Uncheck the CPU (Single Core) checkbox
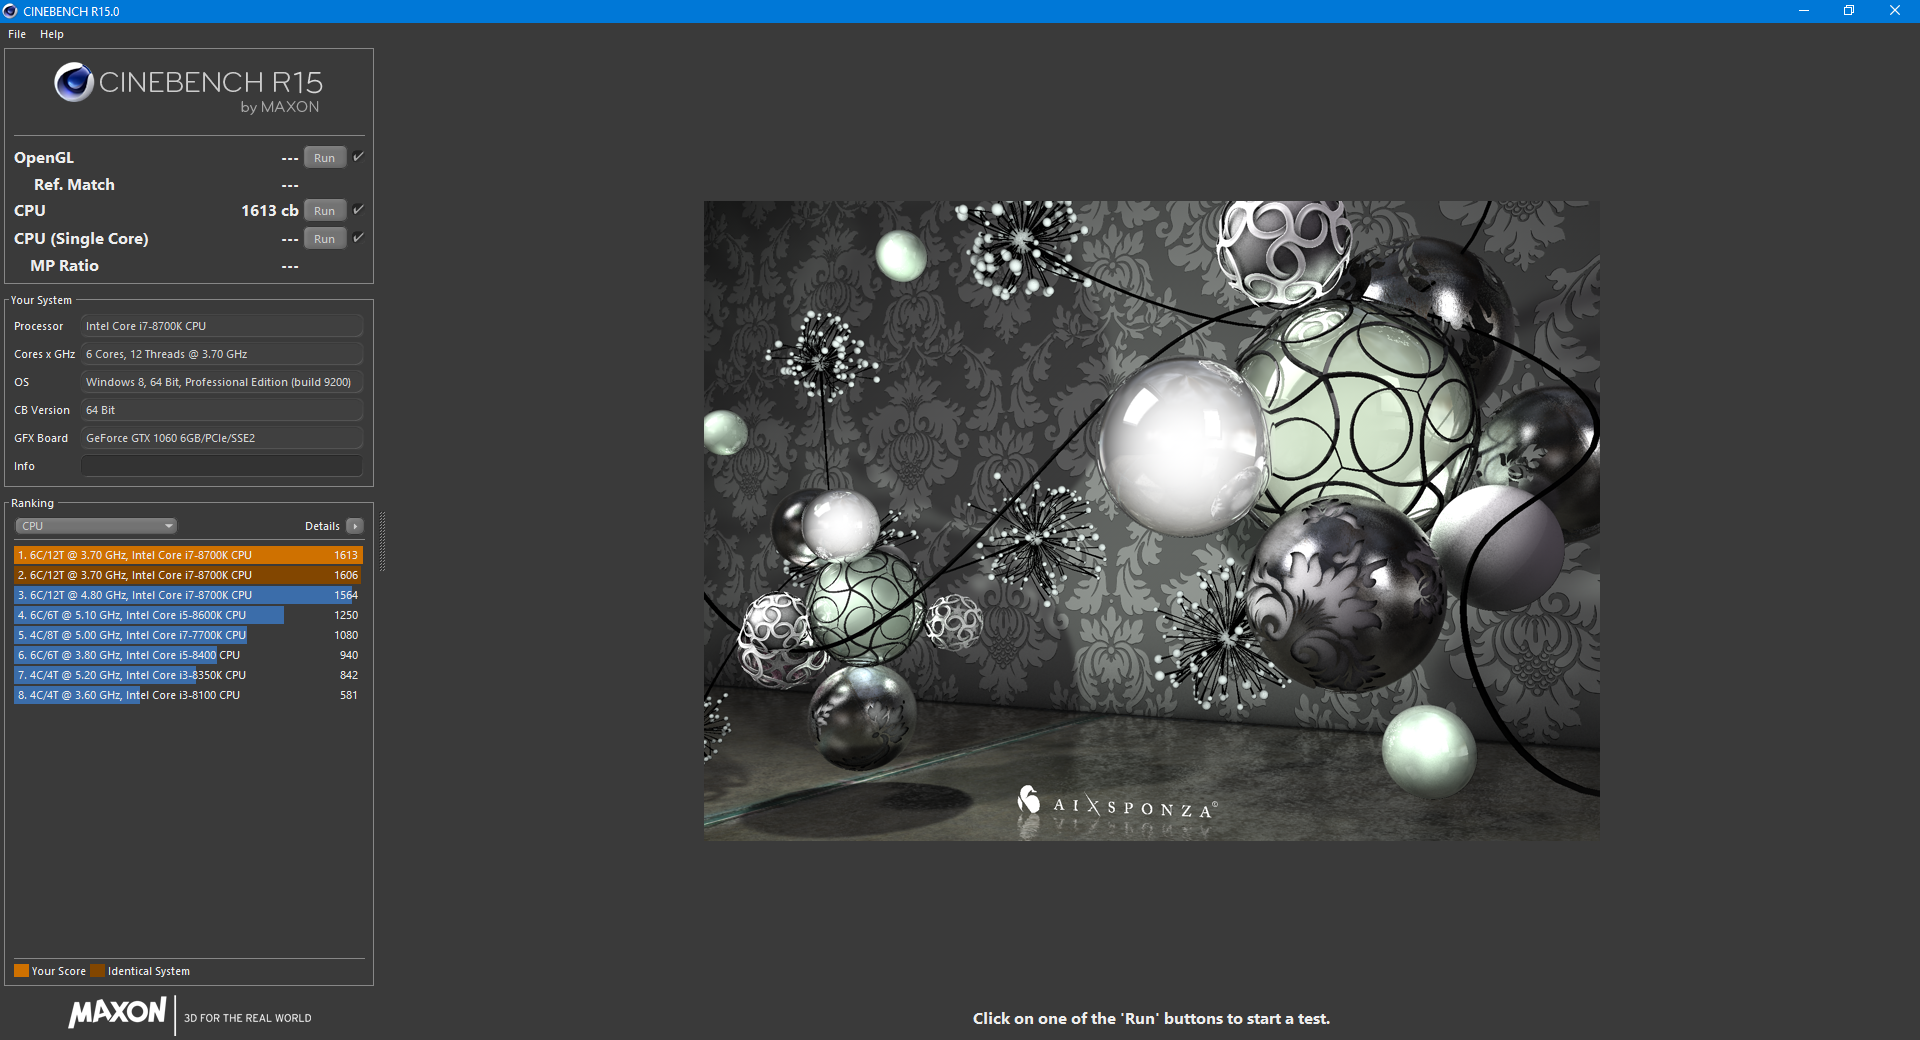The height and width of the screenshot is (1040, 1920). click(x=358, y=238)
